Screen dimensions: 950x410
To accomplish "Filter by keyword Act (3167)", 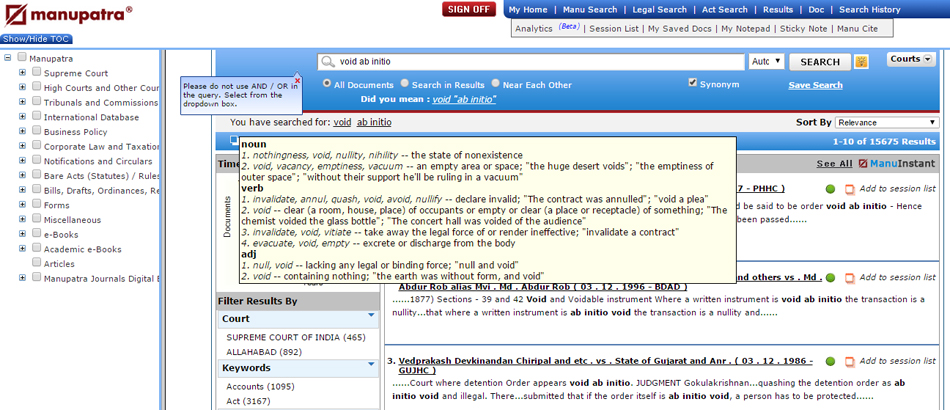I will pos(248,402).
